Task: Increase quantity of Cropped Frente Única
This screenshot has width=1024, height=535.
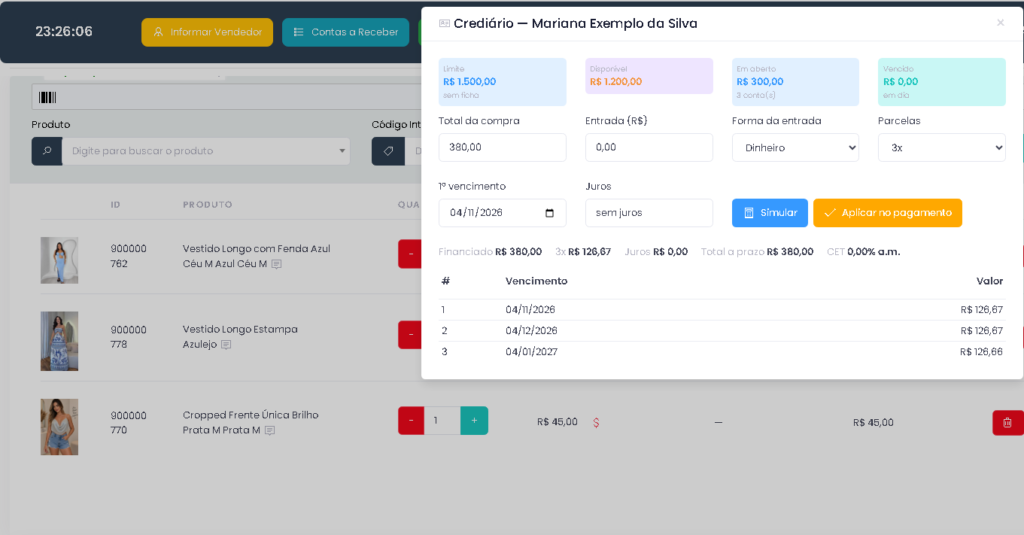Action: 474,421
